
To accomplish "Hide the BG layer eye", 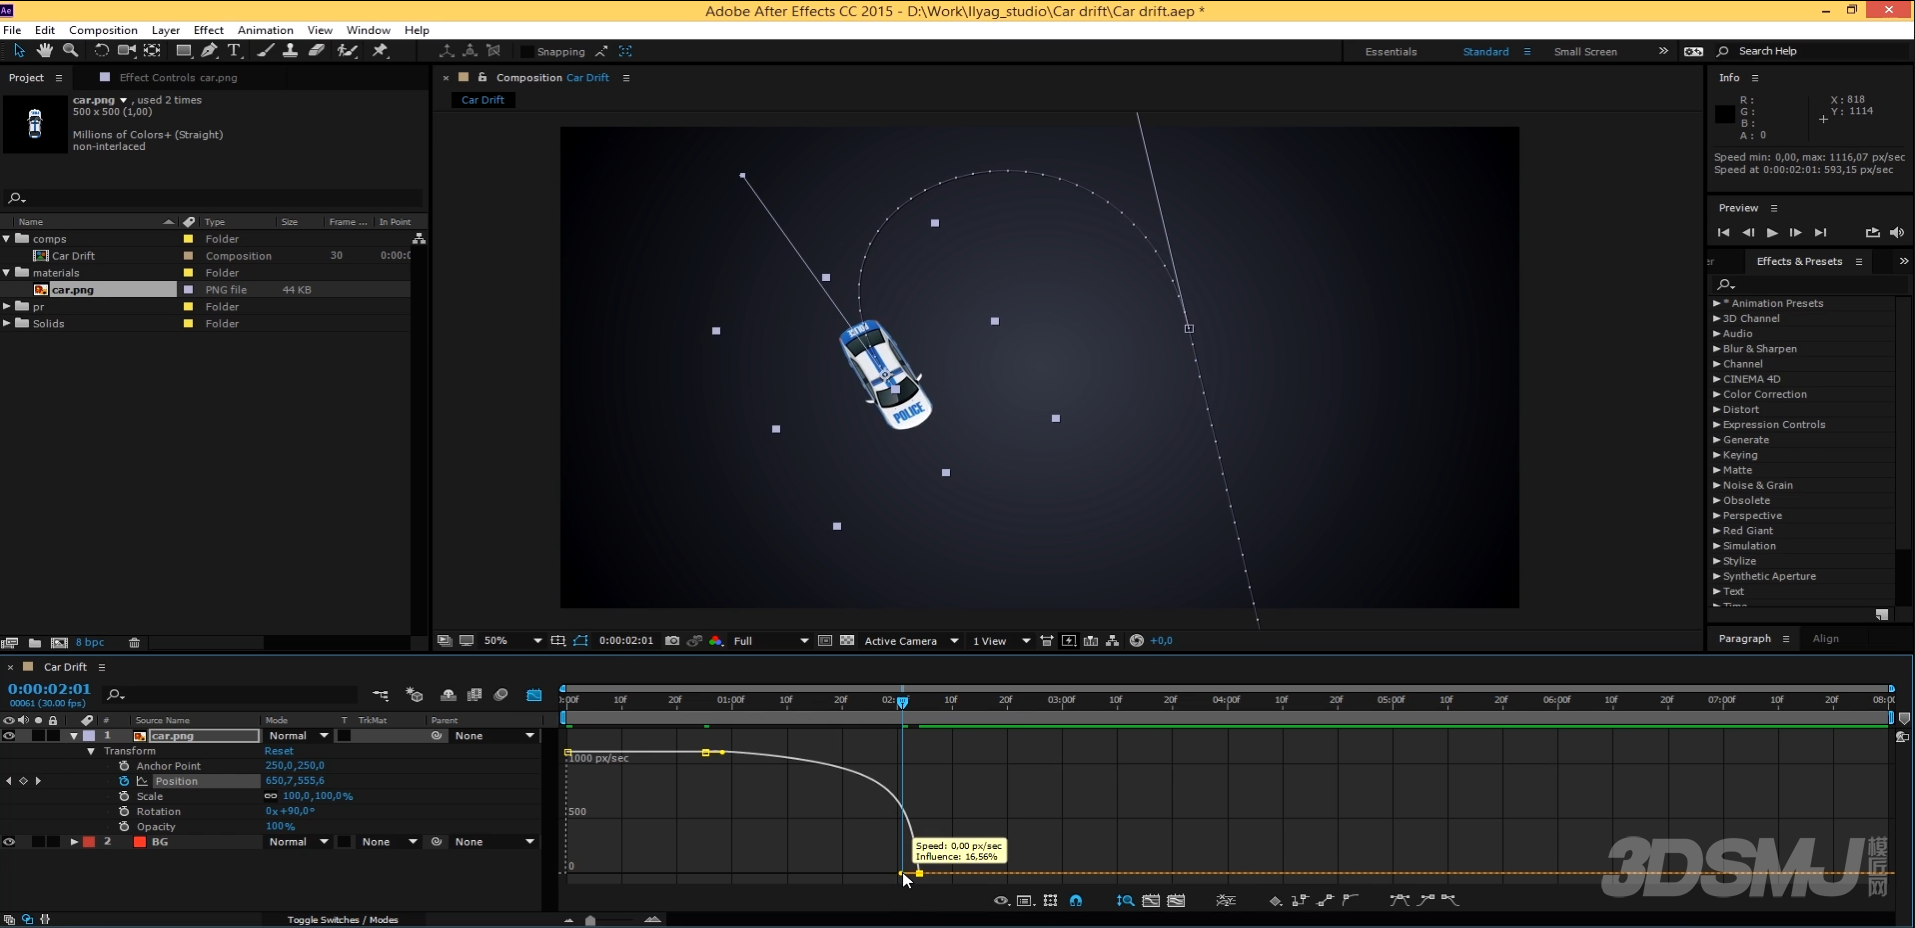I will [9, 842].
